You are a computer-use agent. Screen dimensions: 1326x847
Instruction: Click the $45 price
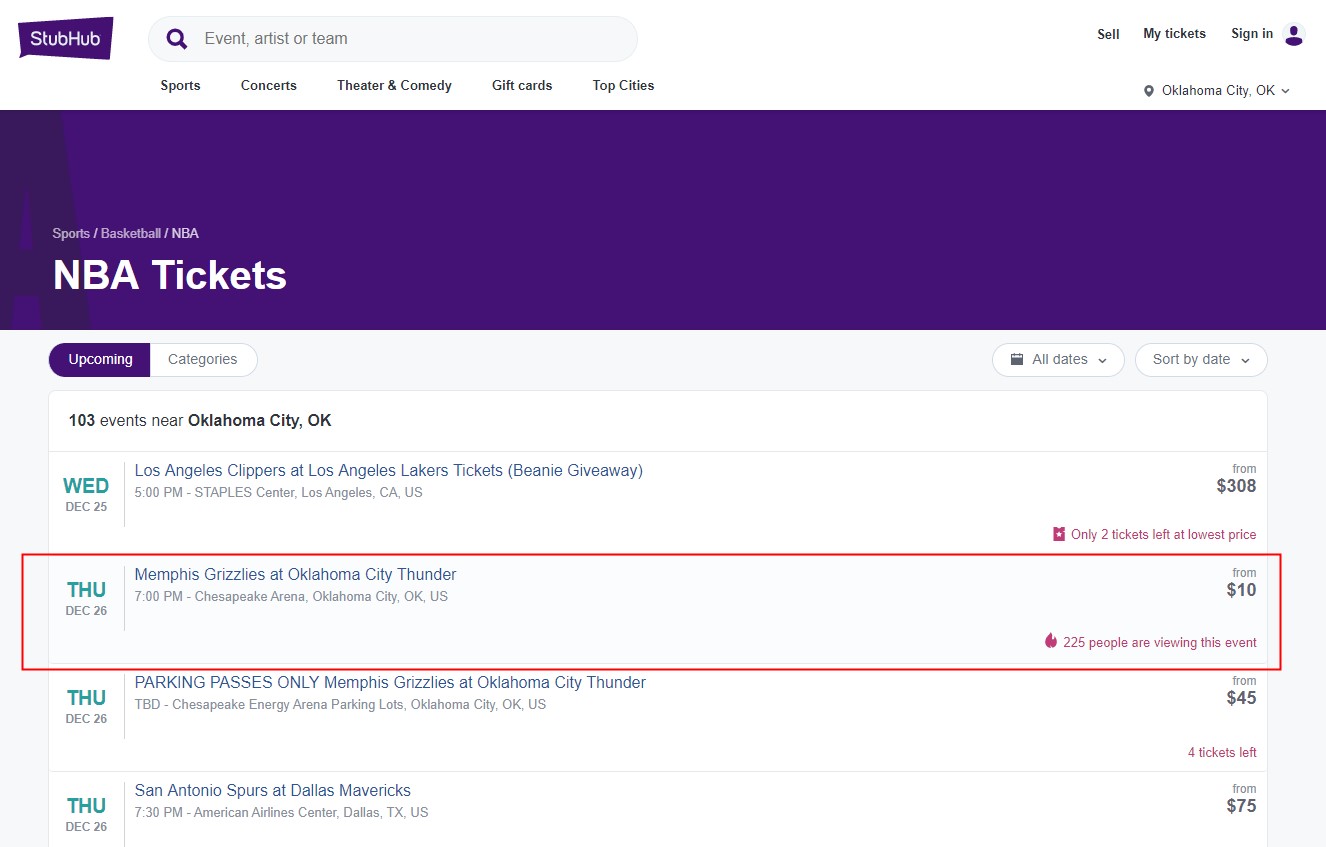[x=1241, y=698]
